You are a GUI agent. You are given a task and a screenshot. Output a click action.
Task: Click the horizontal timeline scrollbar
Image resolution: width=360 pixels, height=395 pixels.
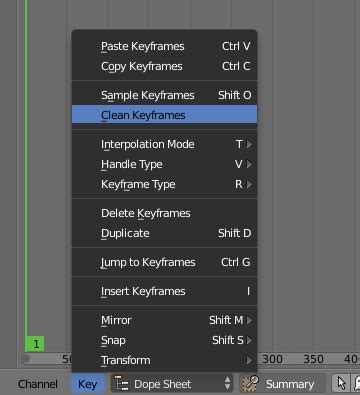point(190,359)
